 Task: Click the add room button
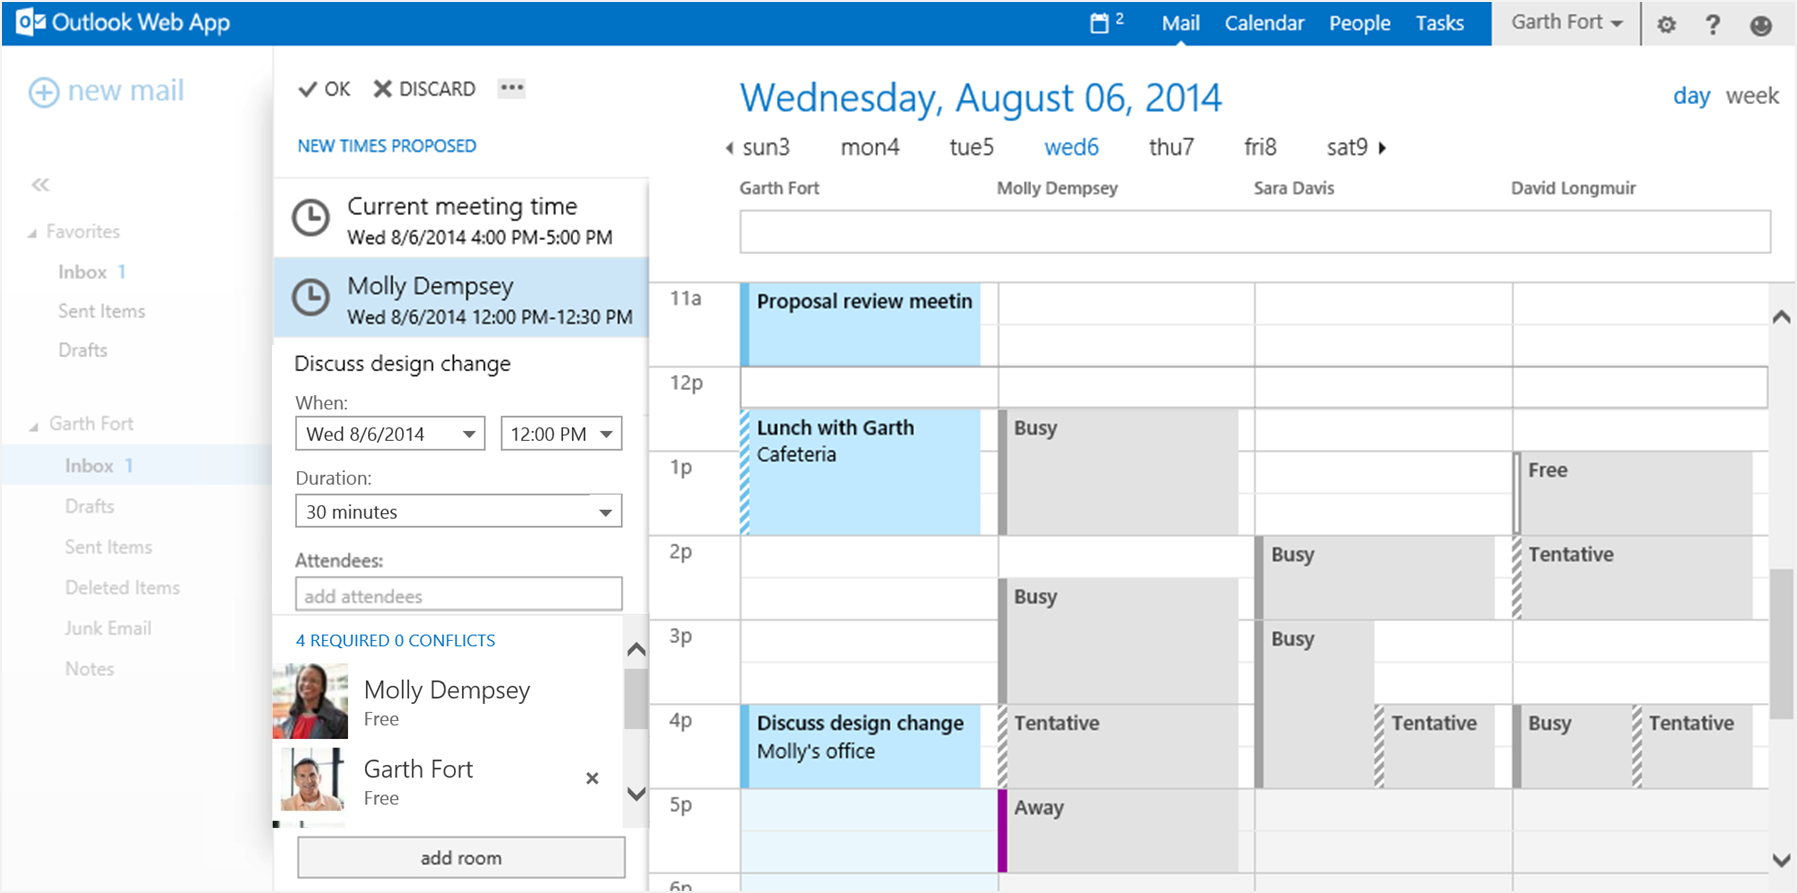point(461,858)
